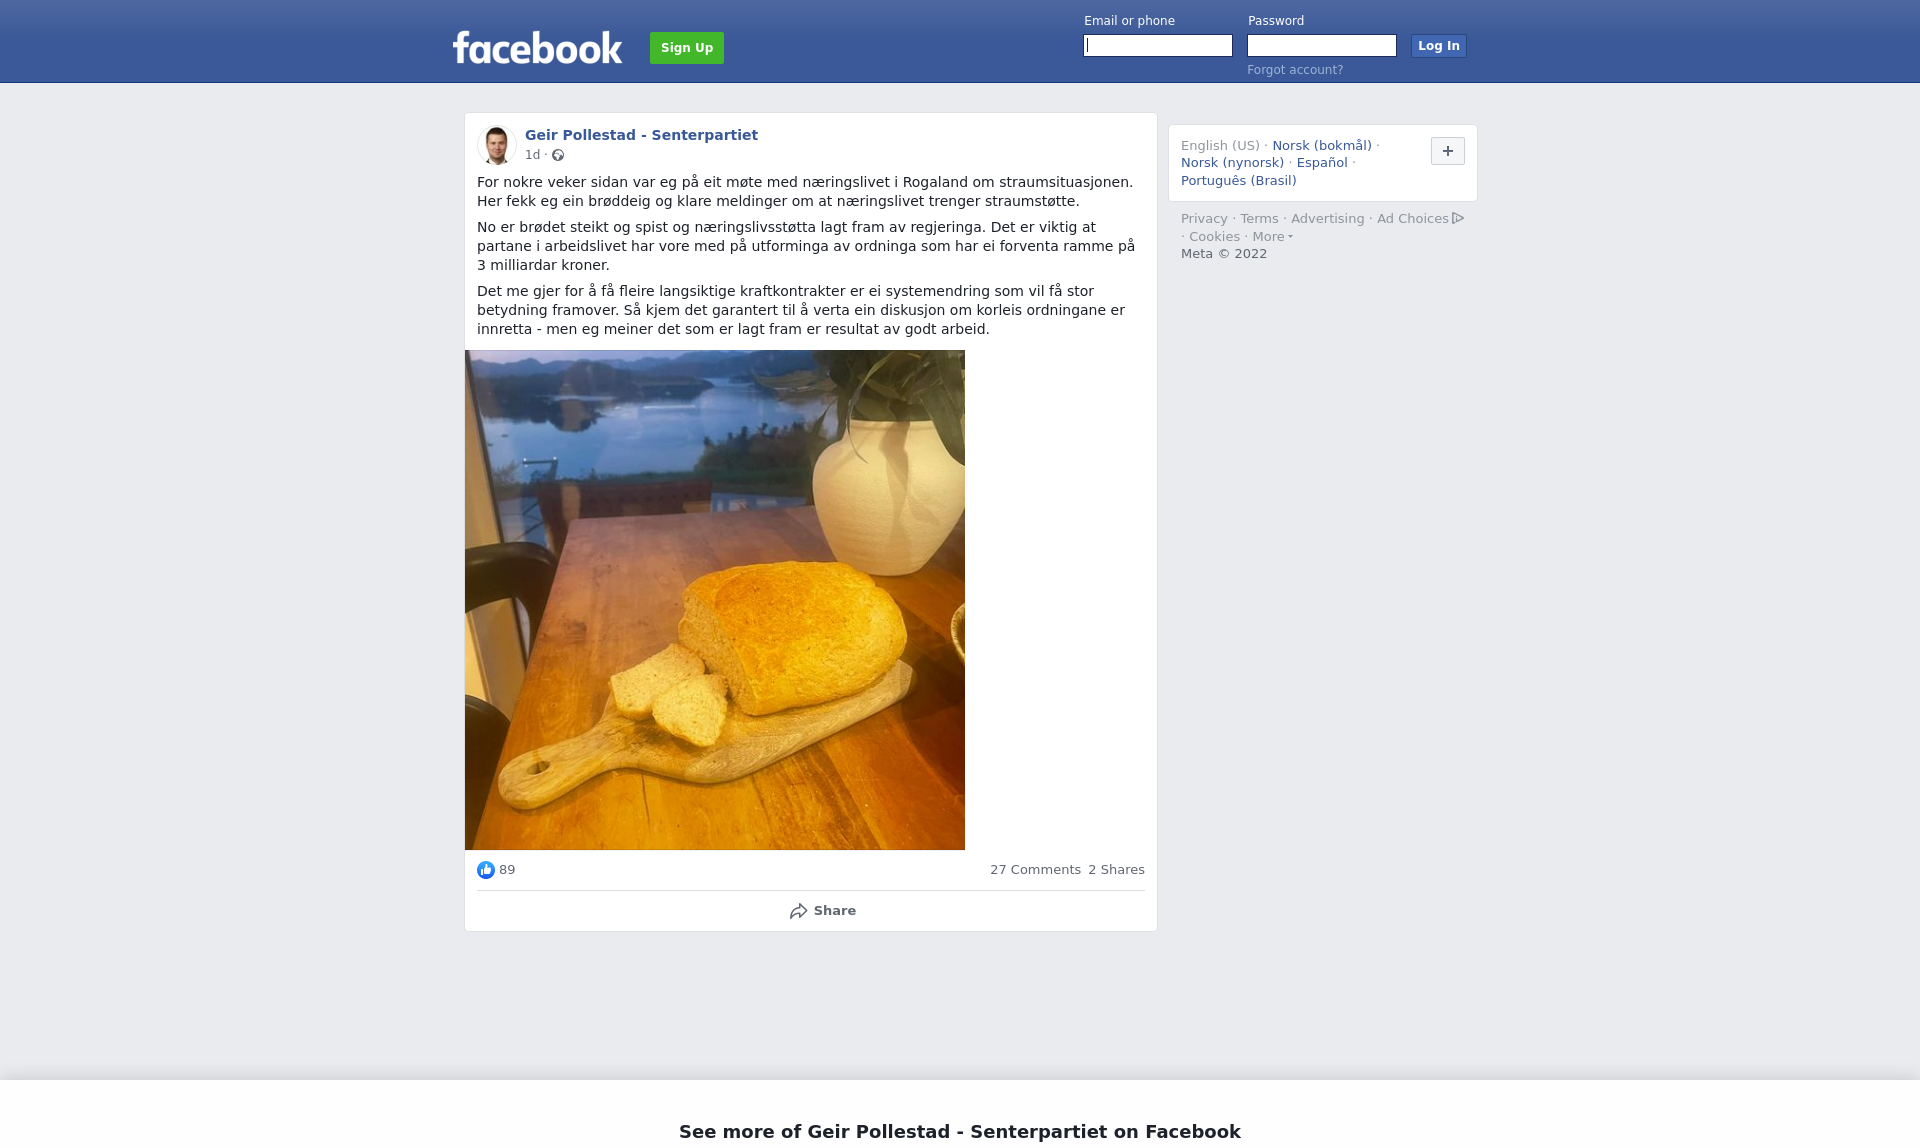This screenshot has height=1148, width=1920.
Task: Expand the More footer dropdown
Action: [1272, 237]
